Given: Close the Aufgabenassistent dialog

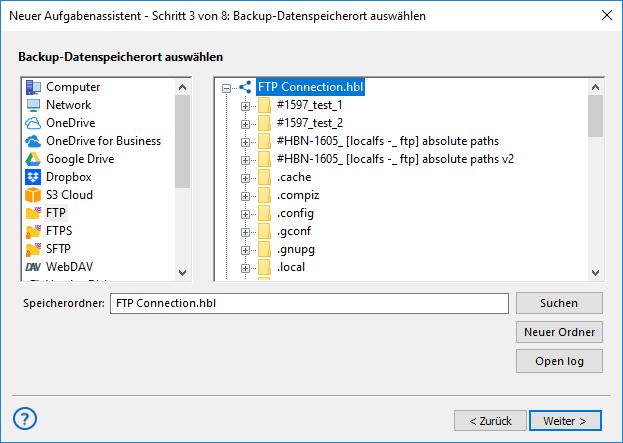Looking at the screenshot, I should point(607,15).
